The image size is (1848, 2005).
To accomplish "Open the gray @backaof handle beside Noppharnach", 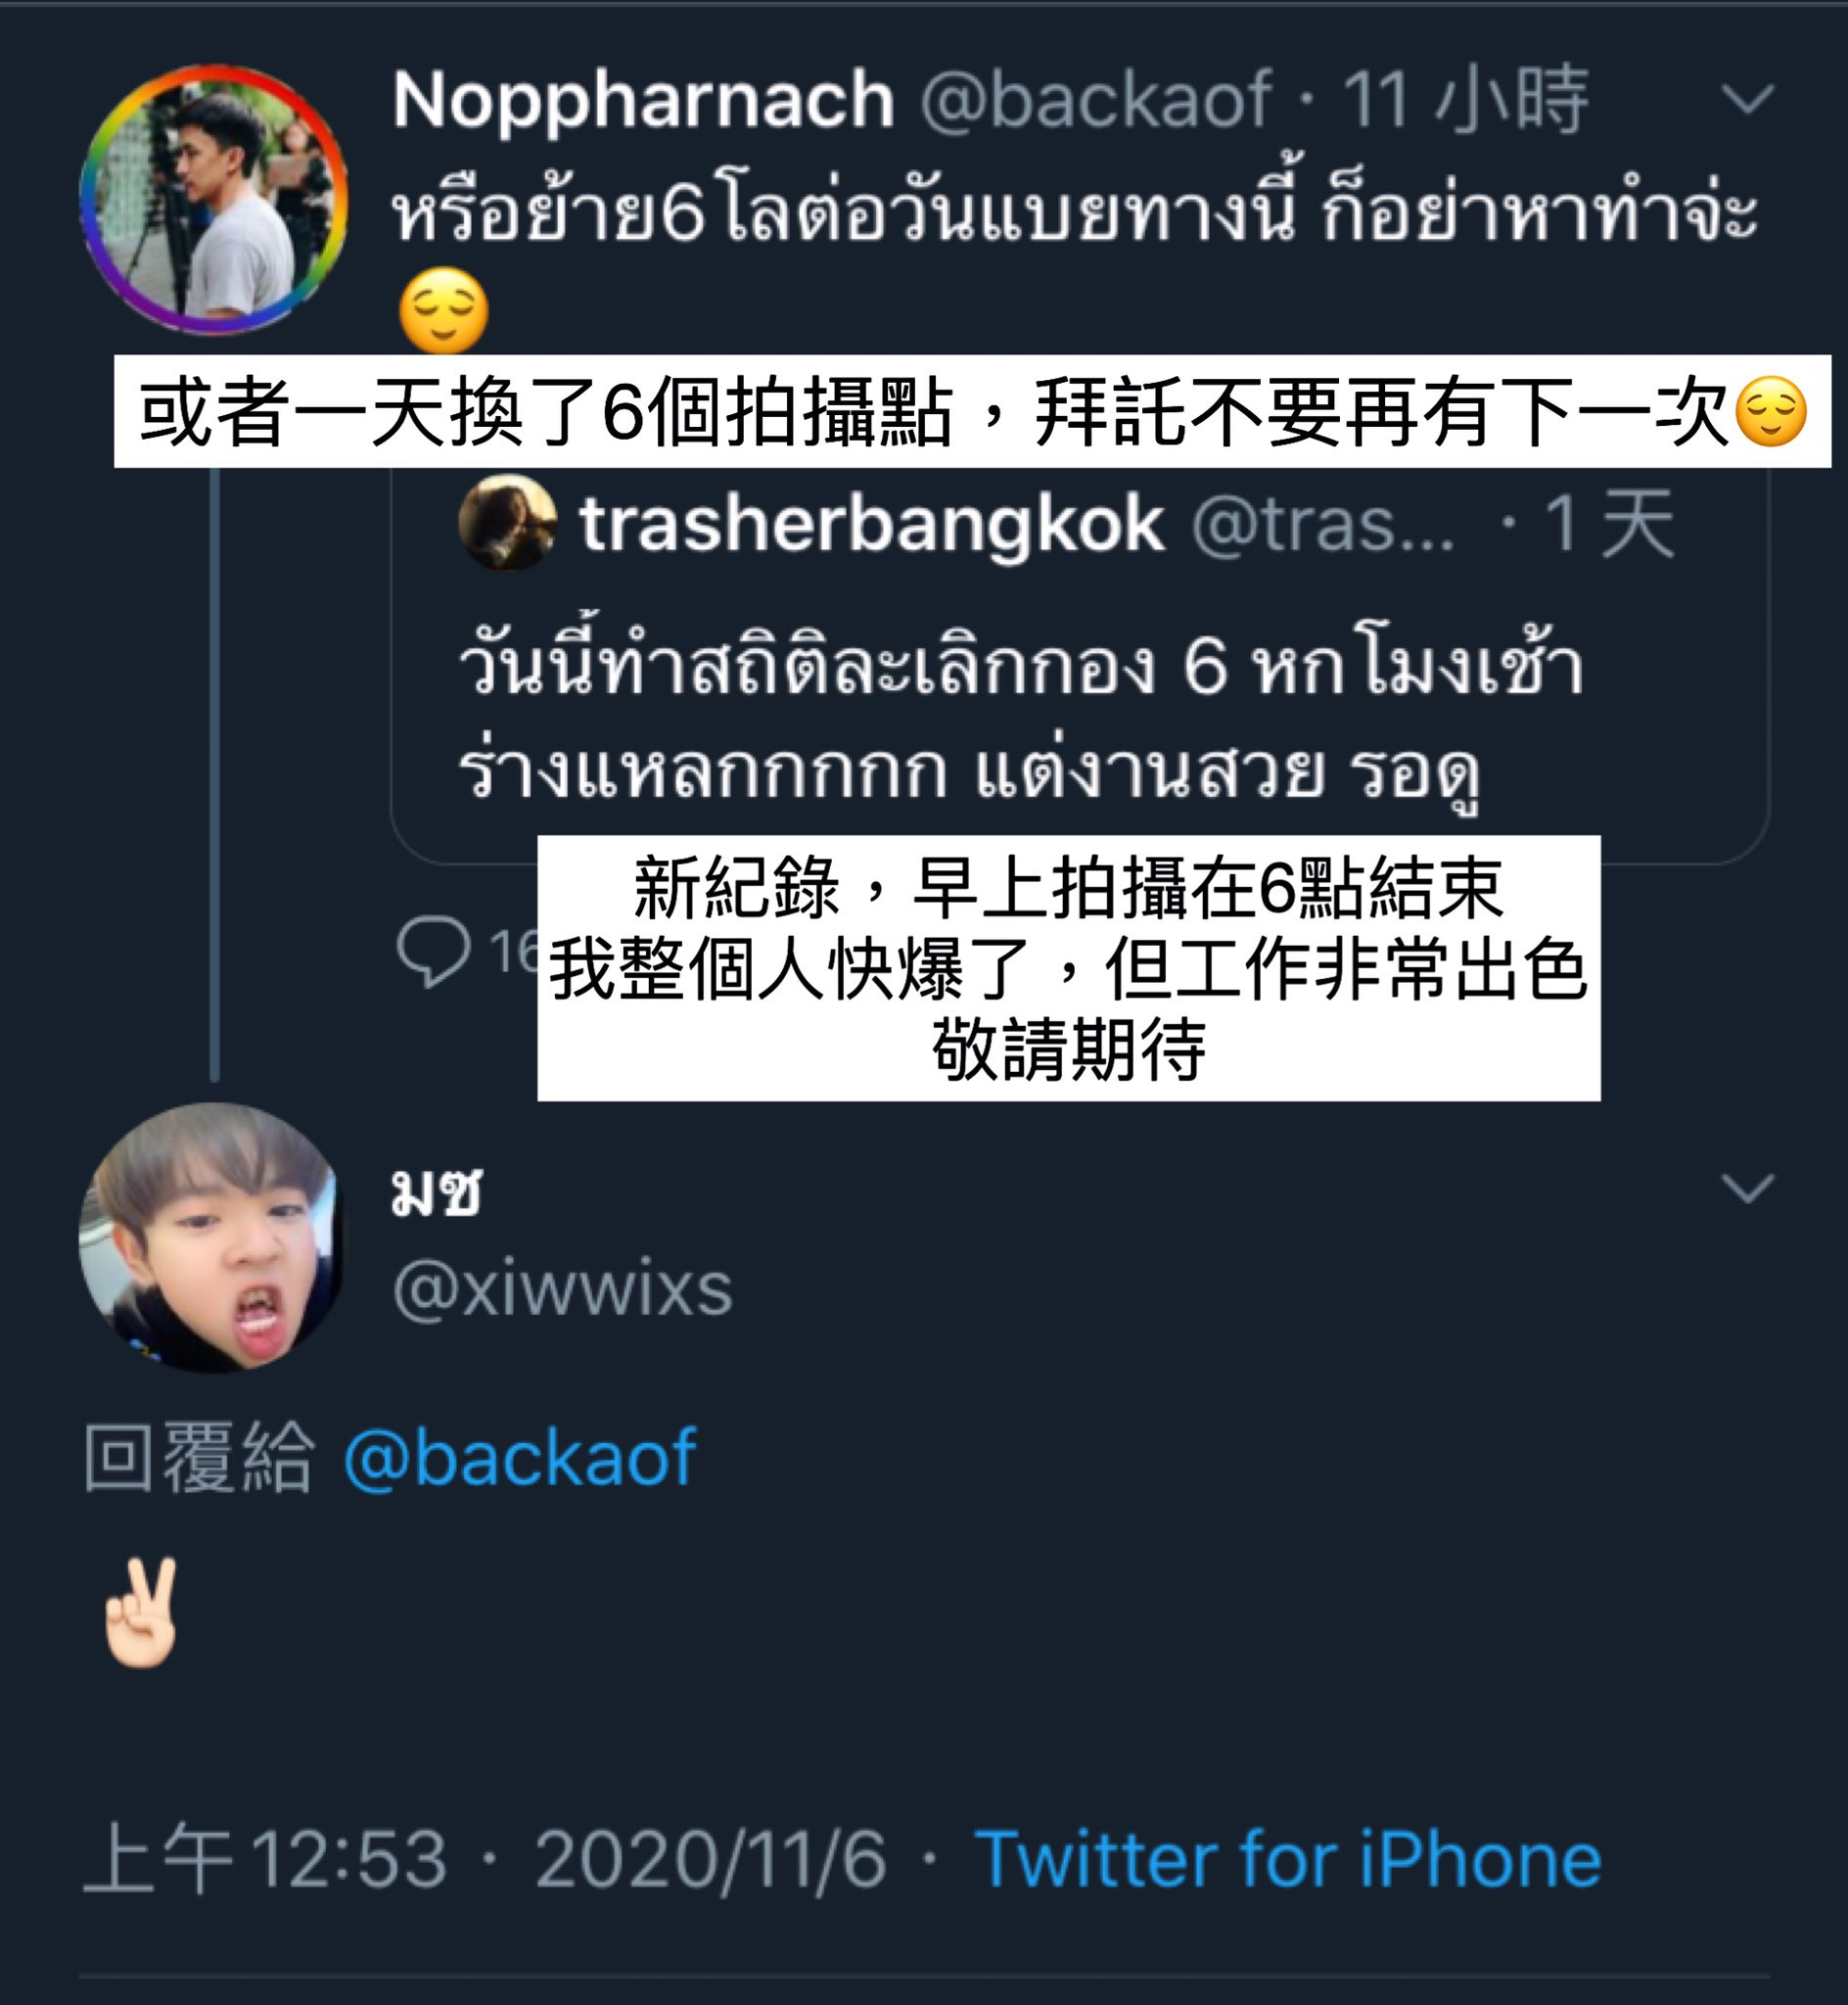I will 1095,102.
